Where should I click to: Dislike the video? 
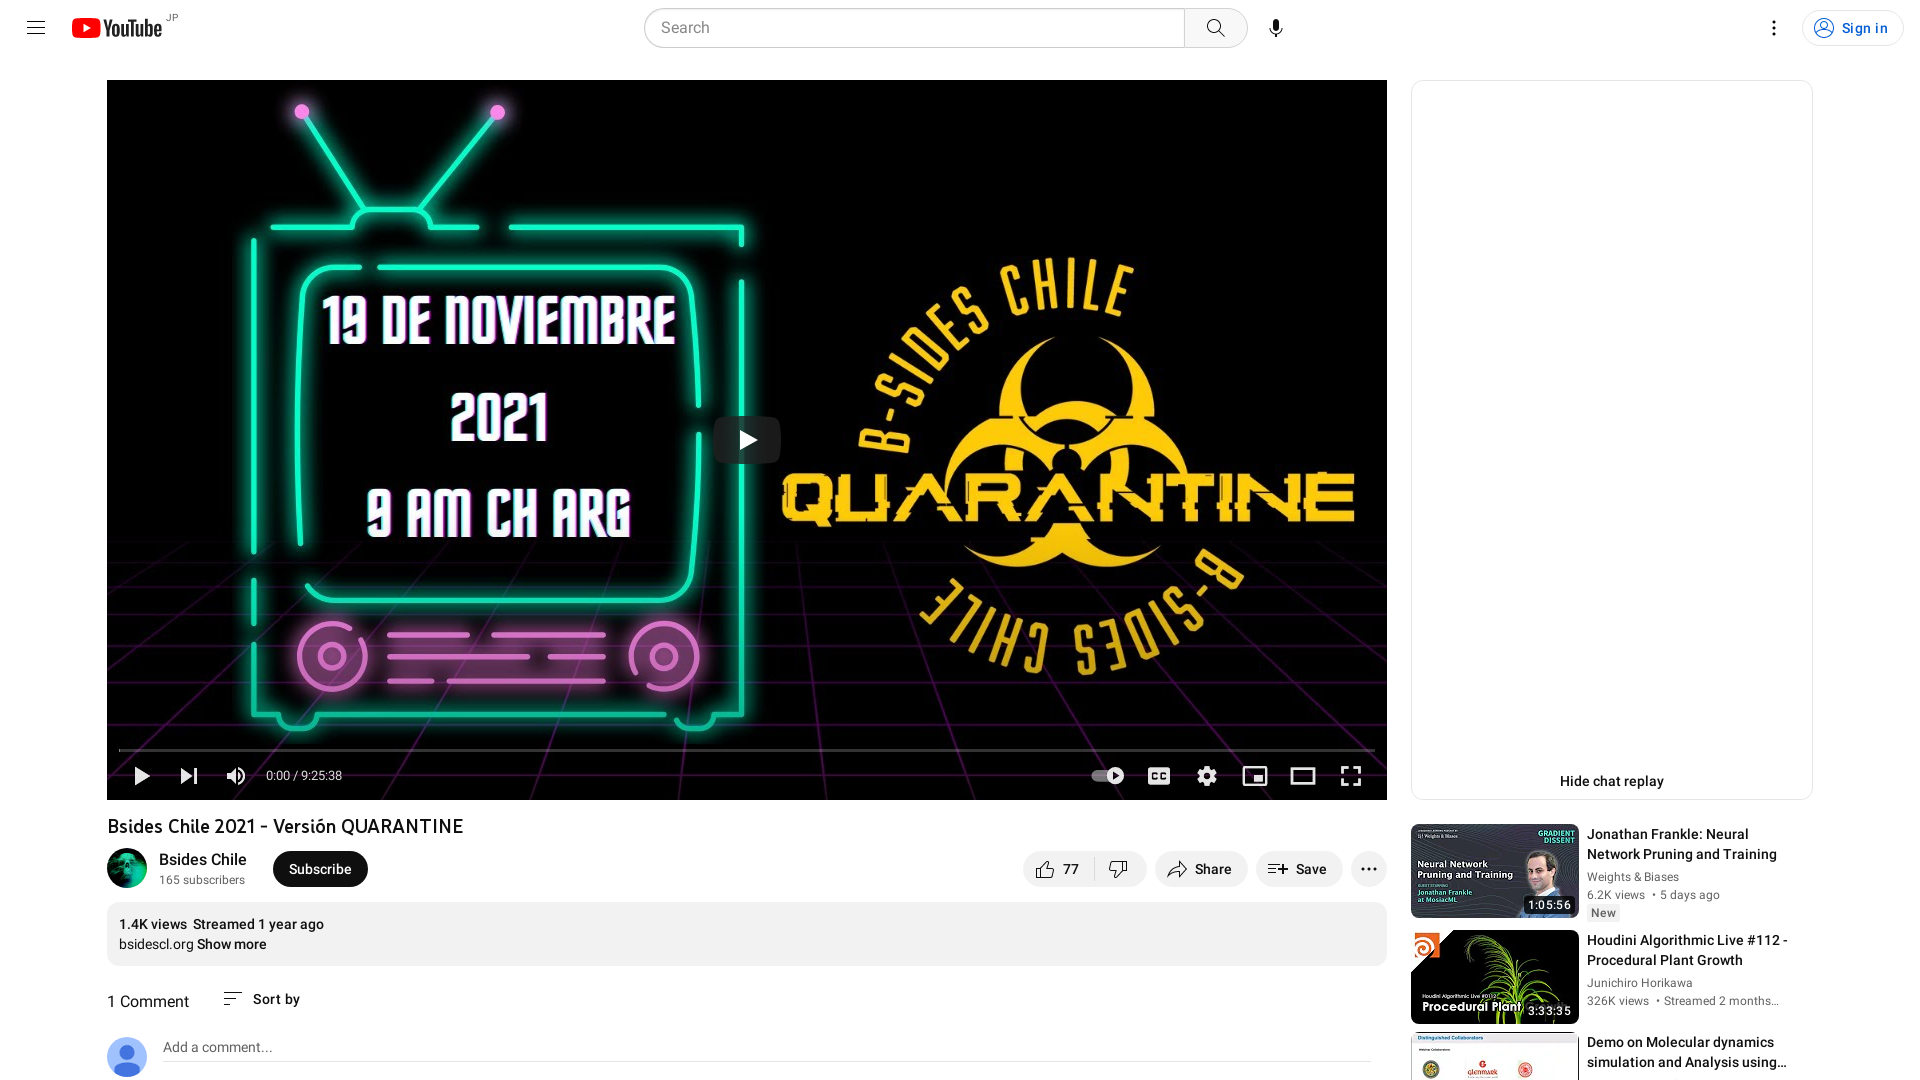[1119, 869]
